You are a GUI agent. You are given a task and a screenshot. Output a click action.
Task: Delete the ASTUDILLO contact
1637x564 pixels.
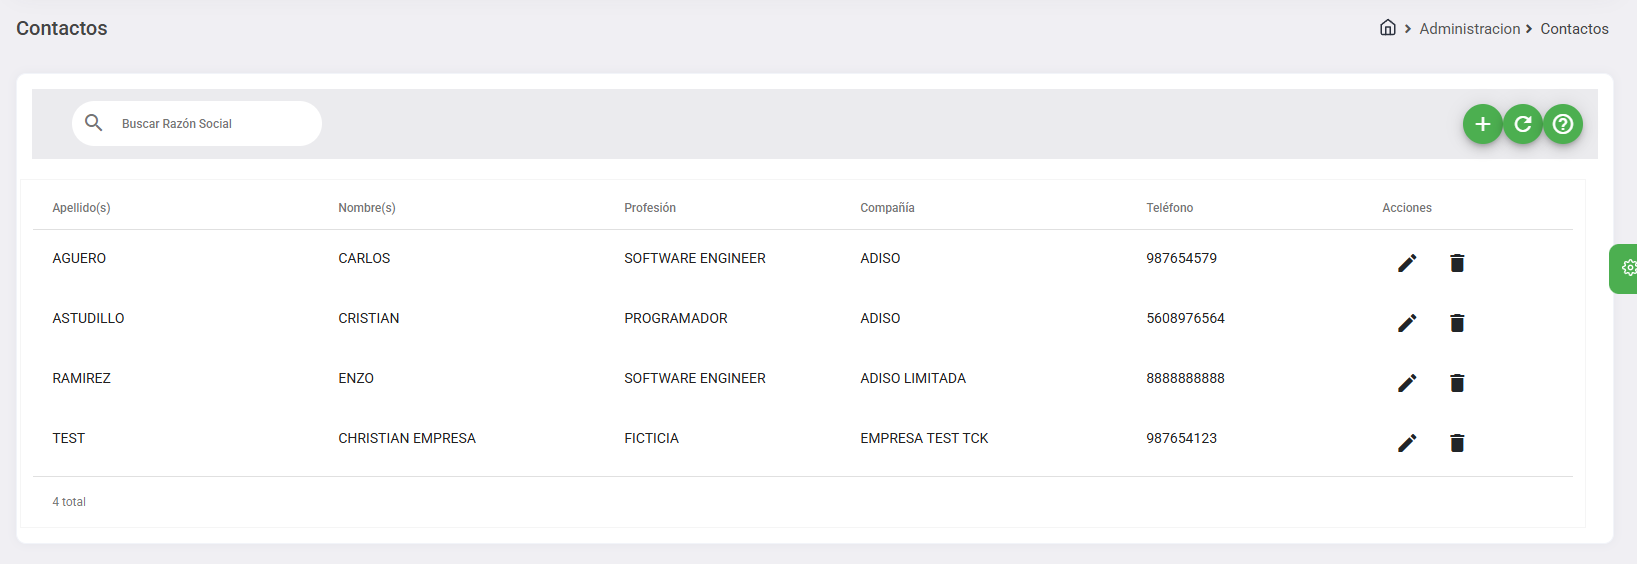point(1456,323)
